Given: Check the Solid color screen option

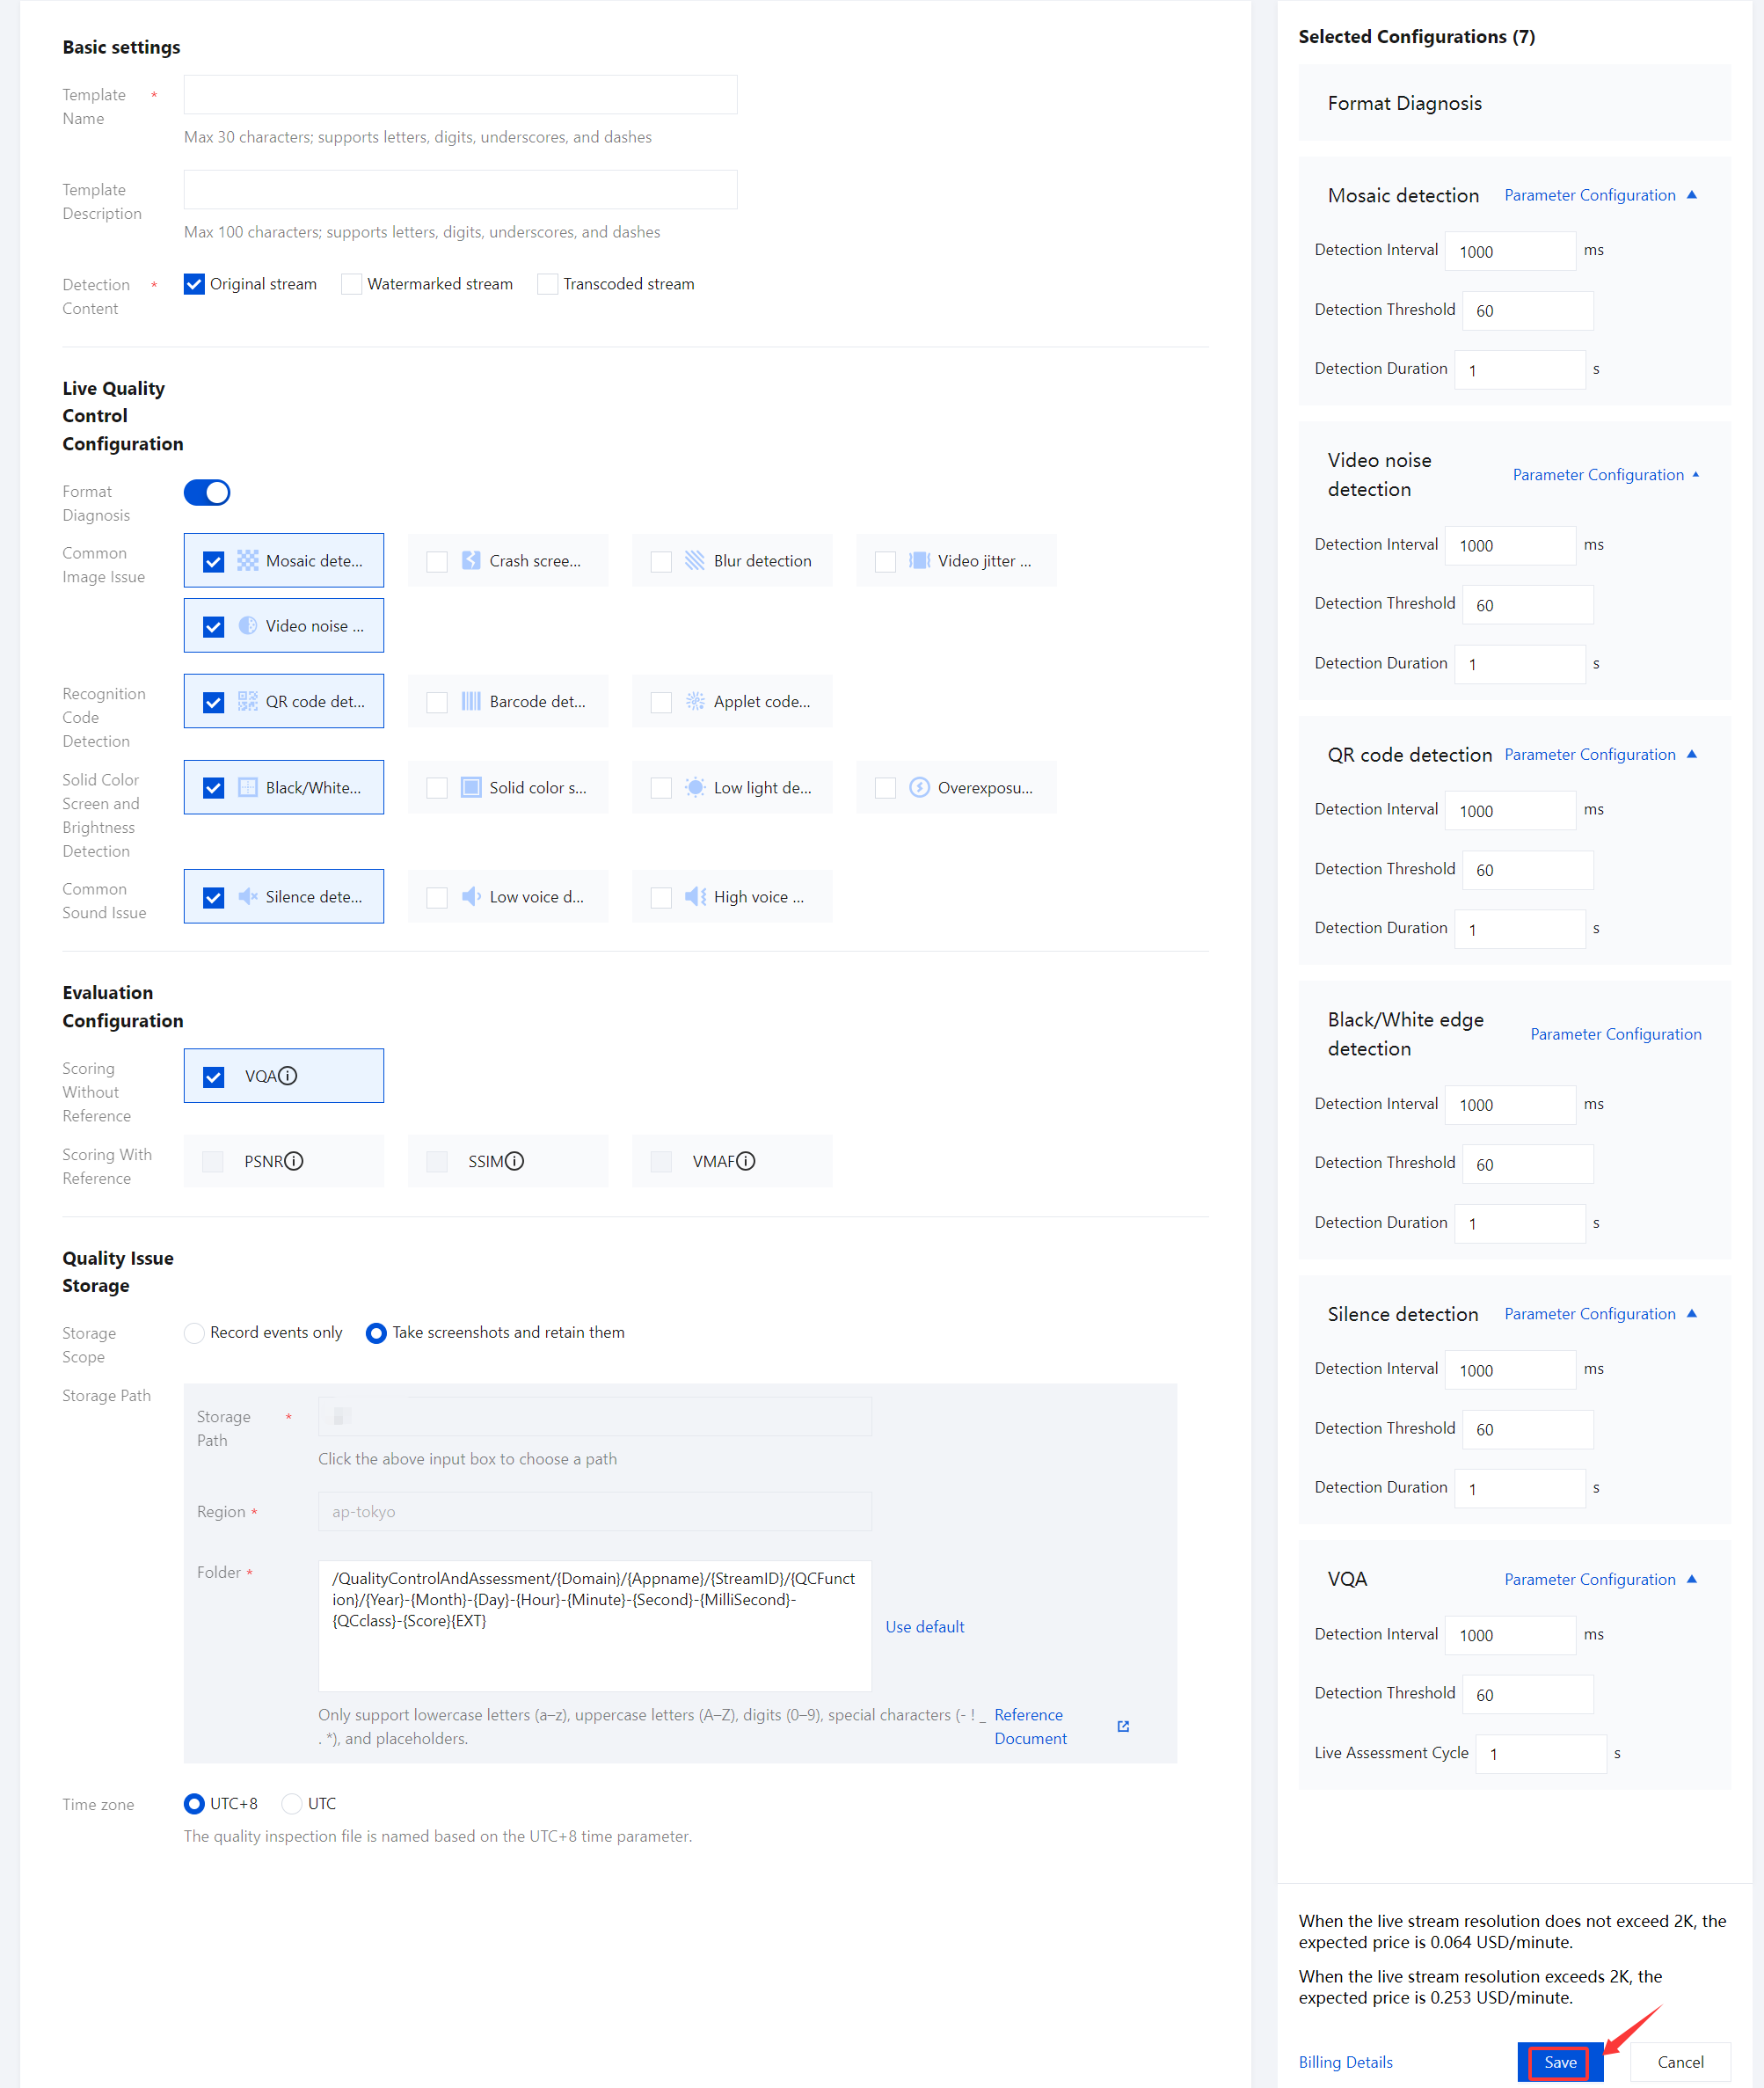Looking at the screenshot, I should coord(437,788).
